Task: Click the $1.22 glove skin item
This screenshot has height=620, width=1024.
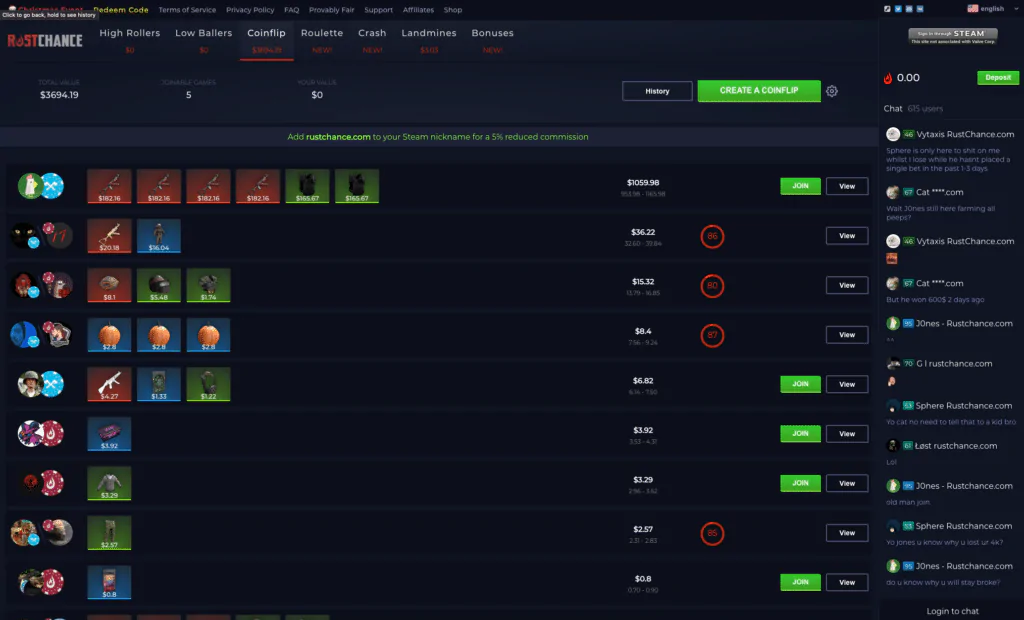Action: pos(208,384)
